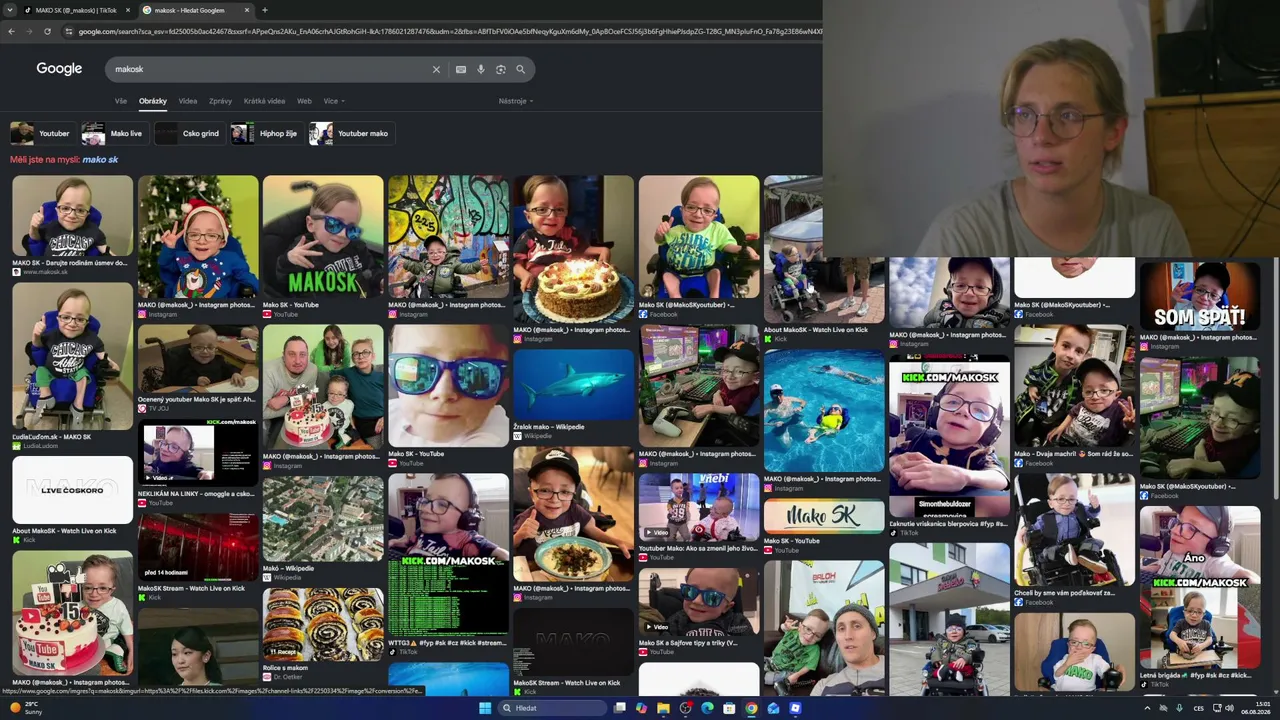Open the on-screen keyboard input tool
Image resolution: width=1280 pixels, height=720 pixels.
point(461,70)
